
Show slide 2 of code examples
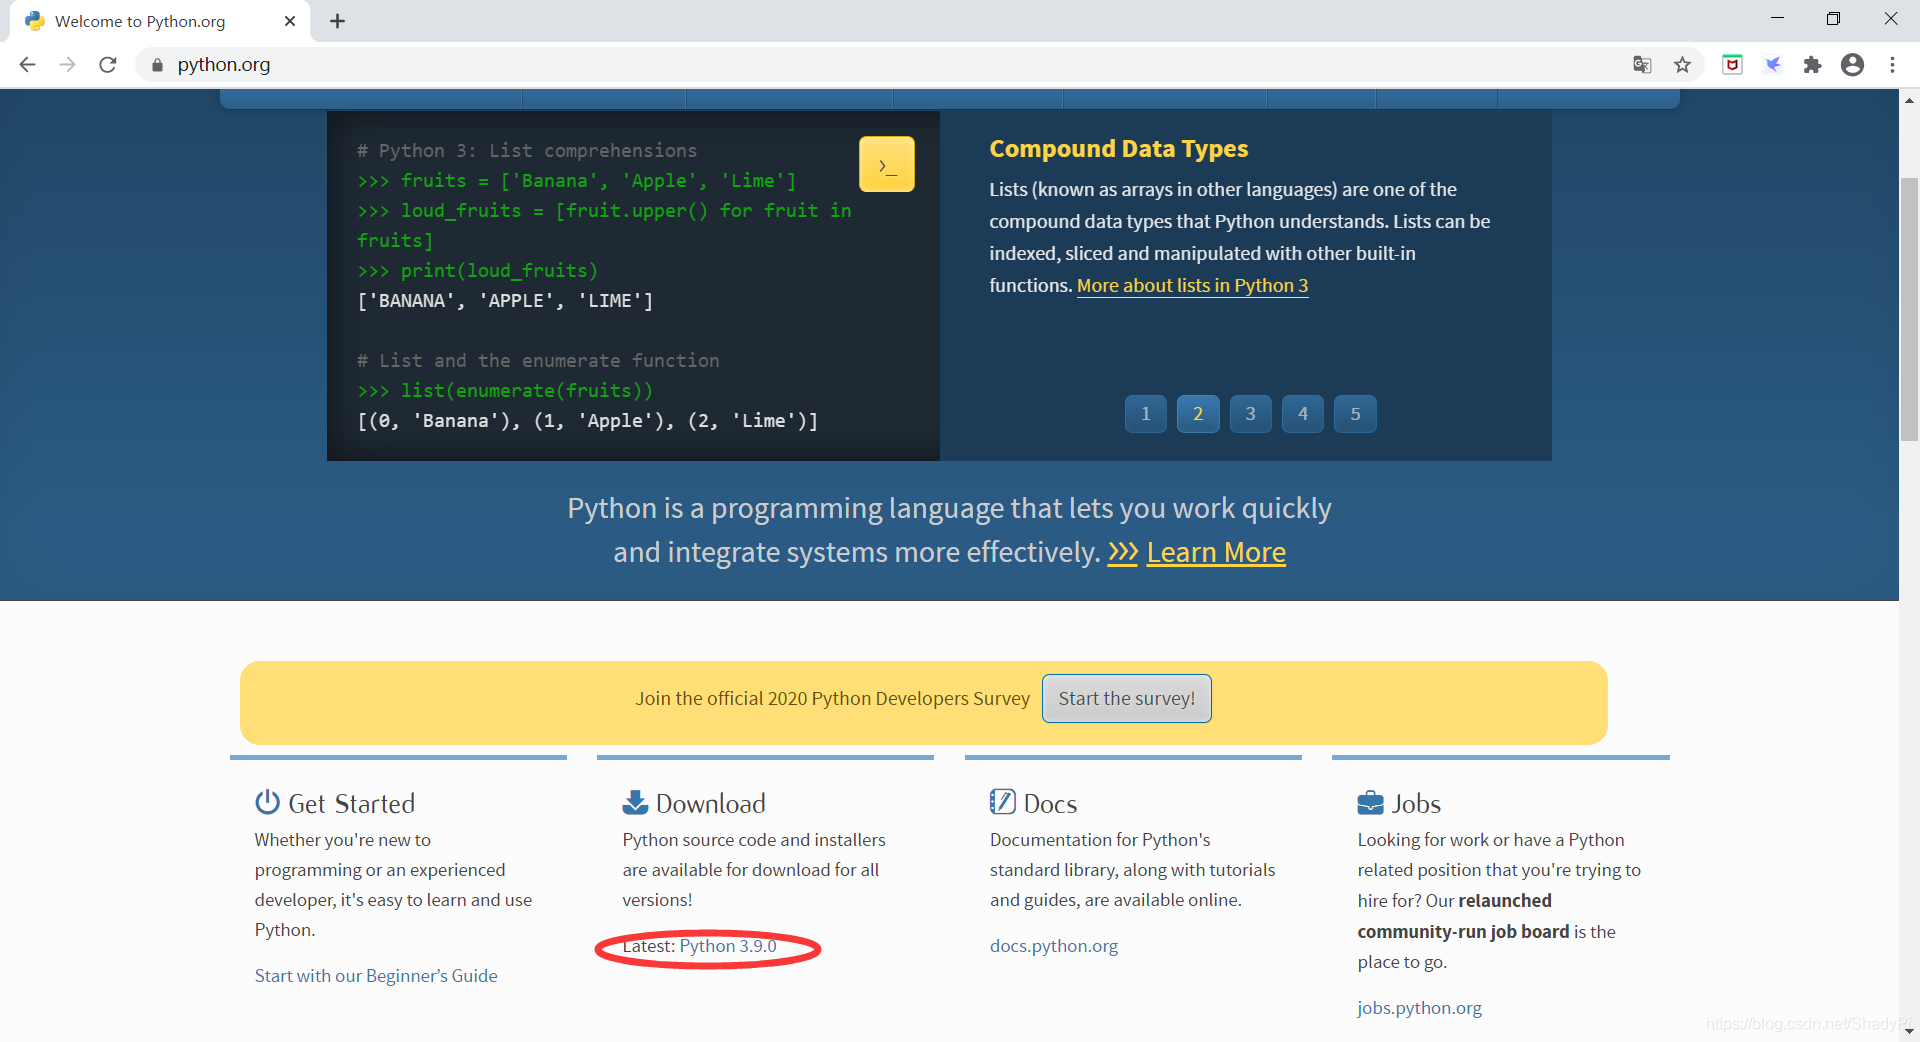click(1198, 414)
